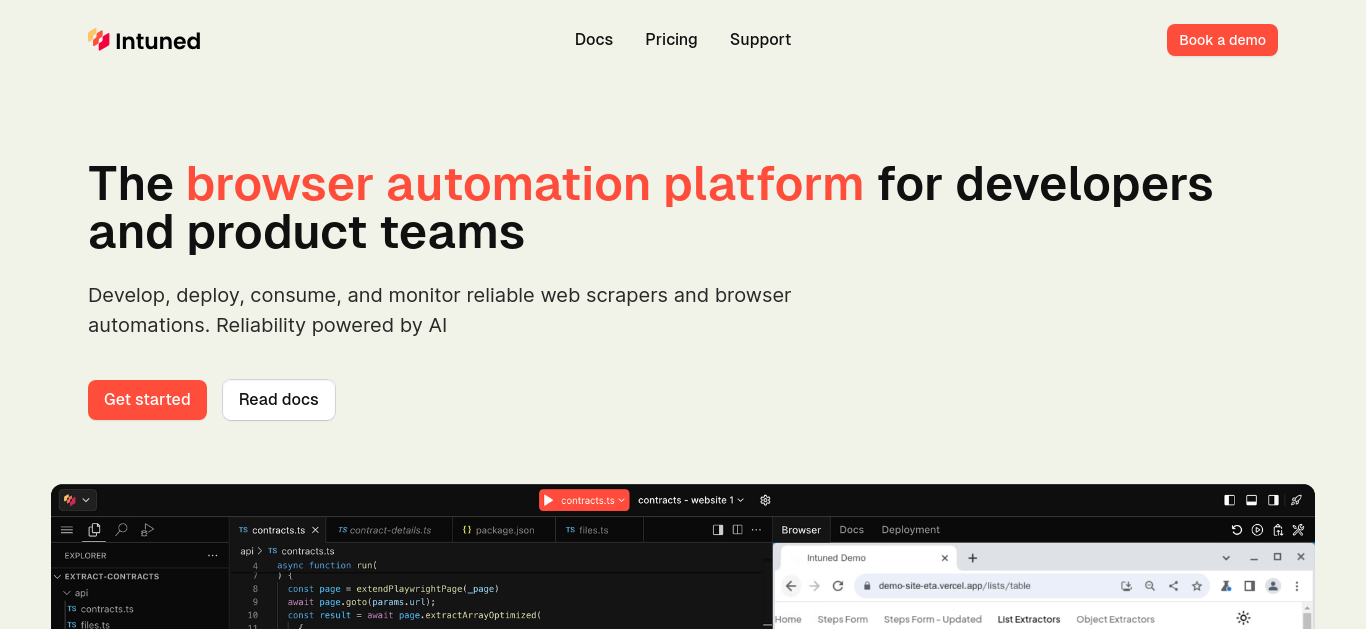Open the tab search chevron in embedded browser
1366x629 pixels.
pyautogui.click(x=1227, y=557)
